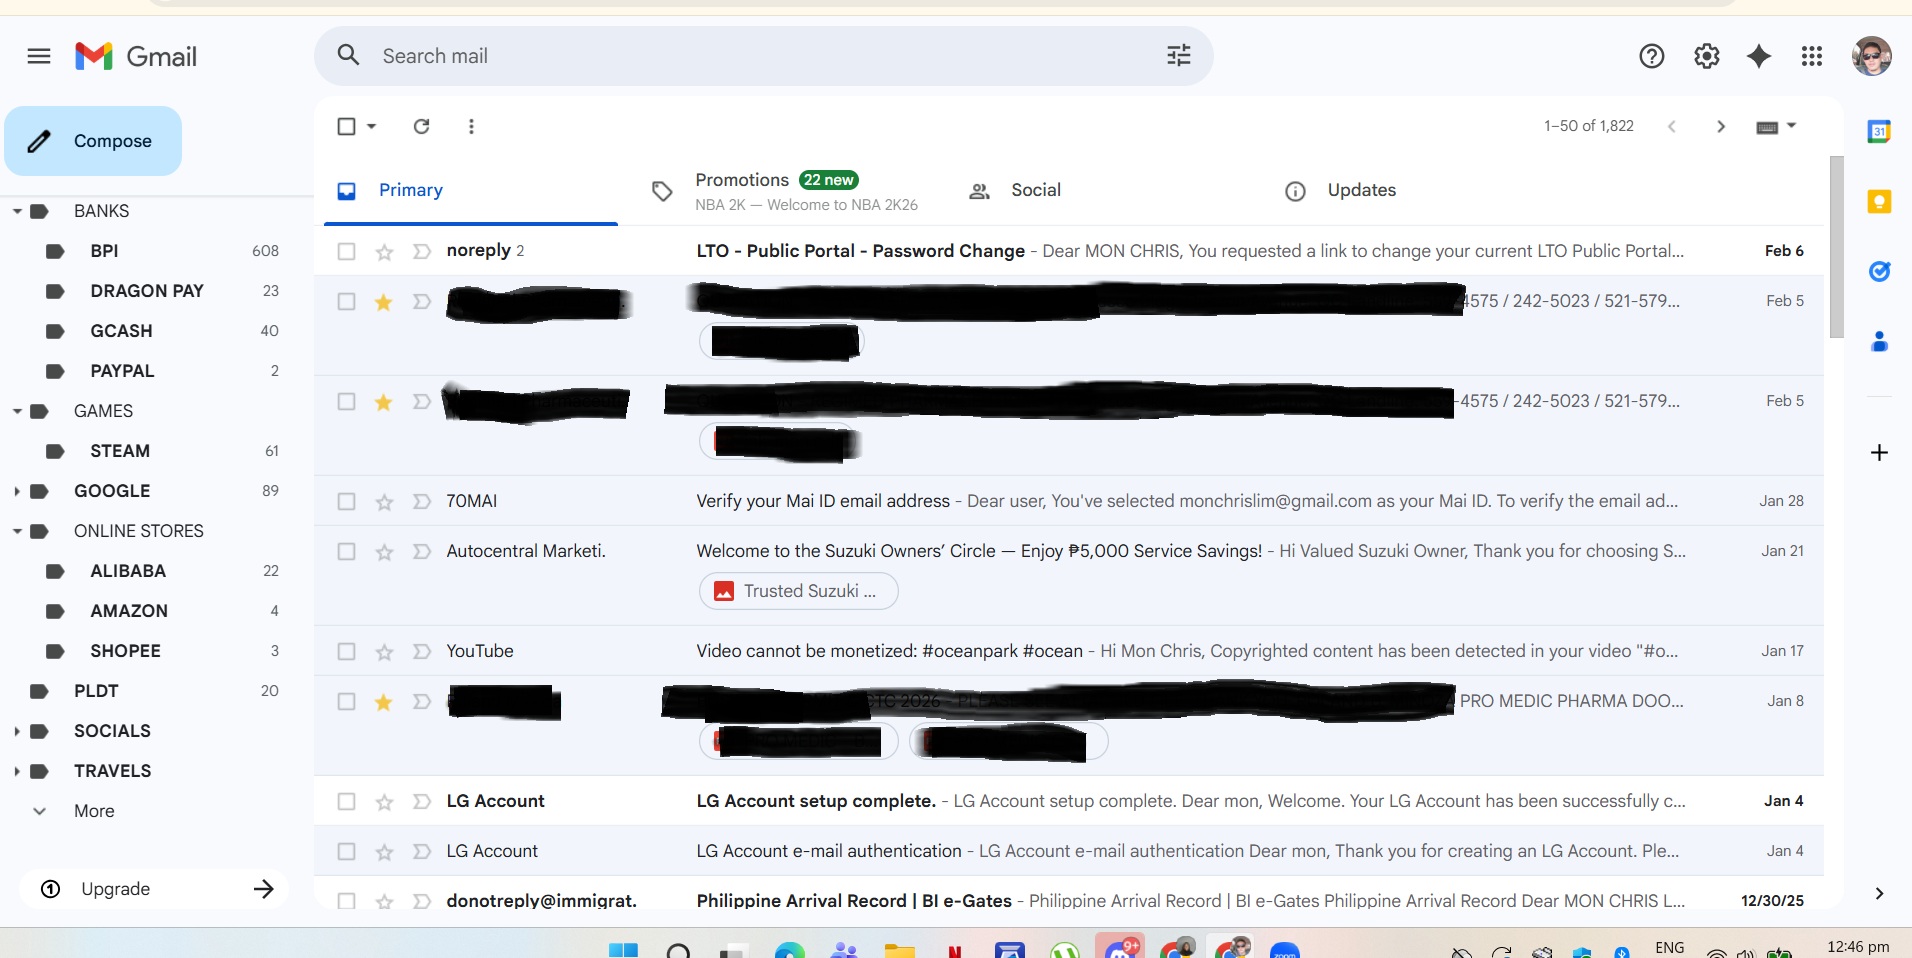
Task: Star the LG Account setup complete email
Action: (x=384, y=801)
